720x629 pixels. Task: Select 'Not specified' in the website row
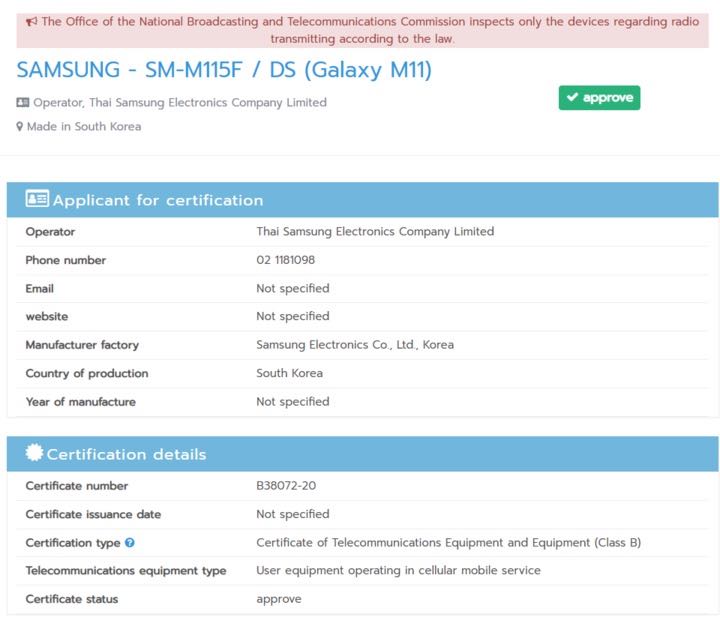(293, 316)
